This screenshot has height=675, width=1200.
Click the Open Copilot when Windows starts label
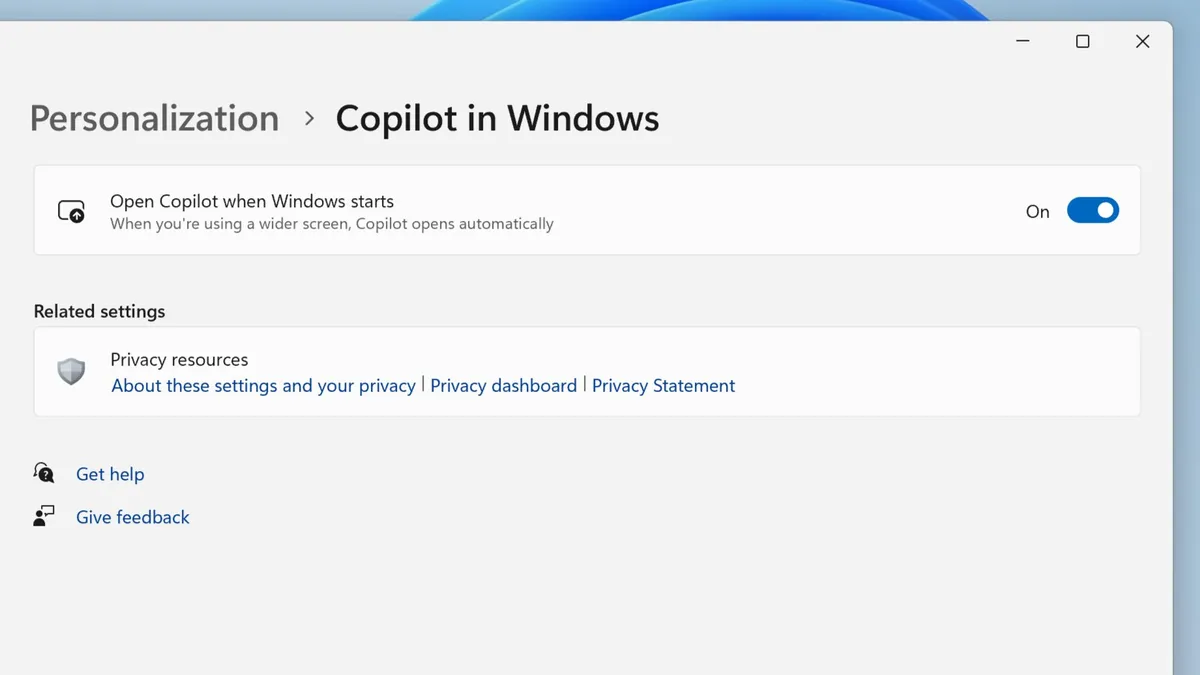coord(252,201)
